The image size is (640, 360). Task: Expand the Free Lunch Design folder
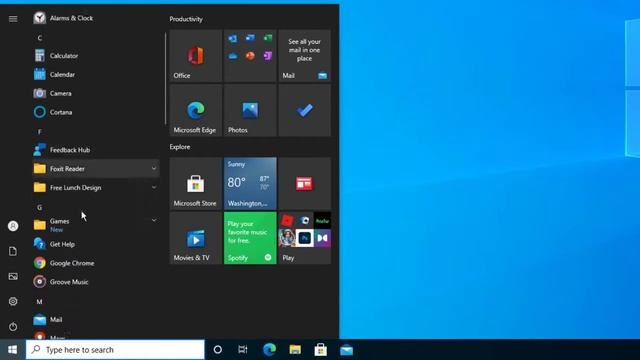tap(96, 187)
